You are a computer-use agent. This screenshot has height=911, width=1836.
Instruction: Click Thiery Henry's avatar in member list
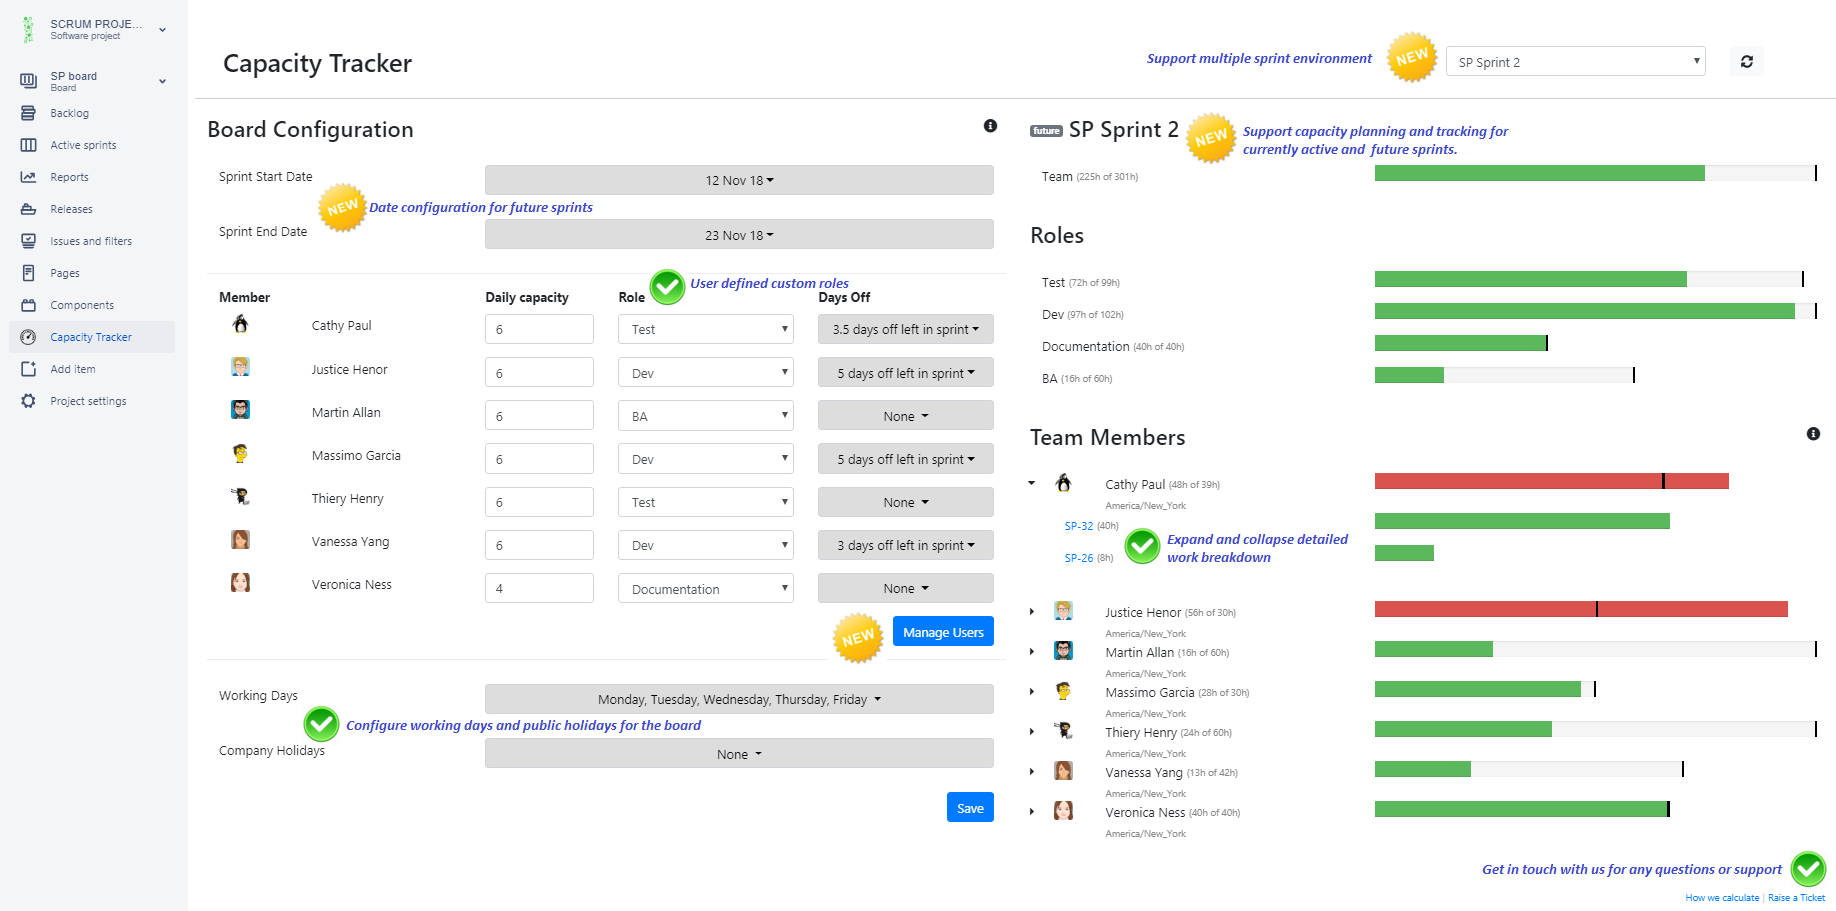240,496
